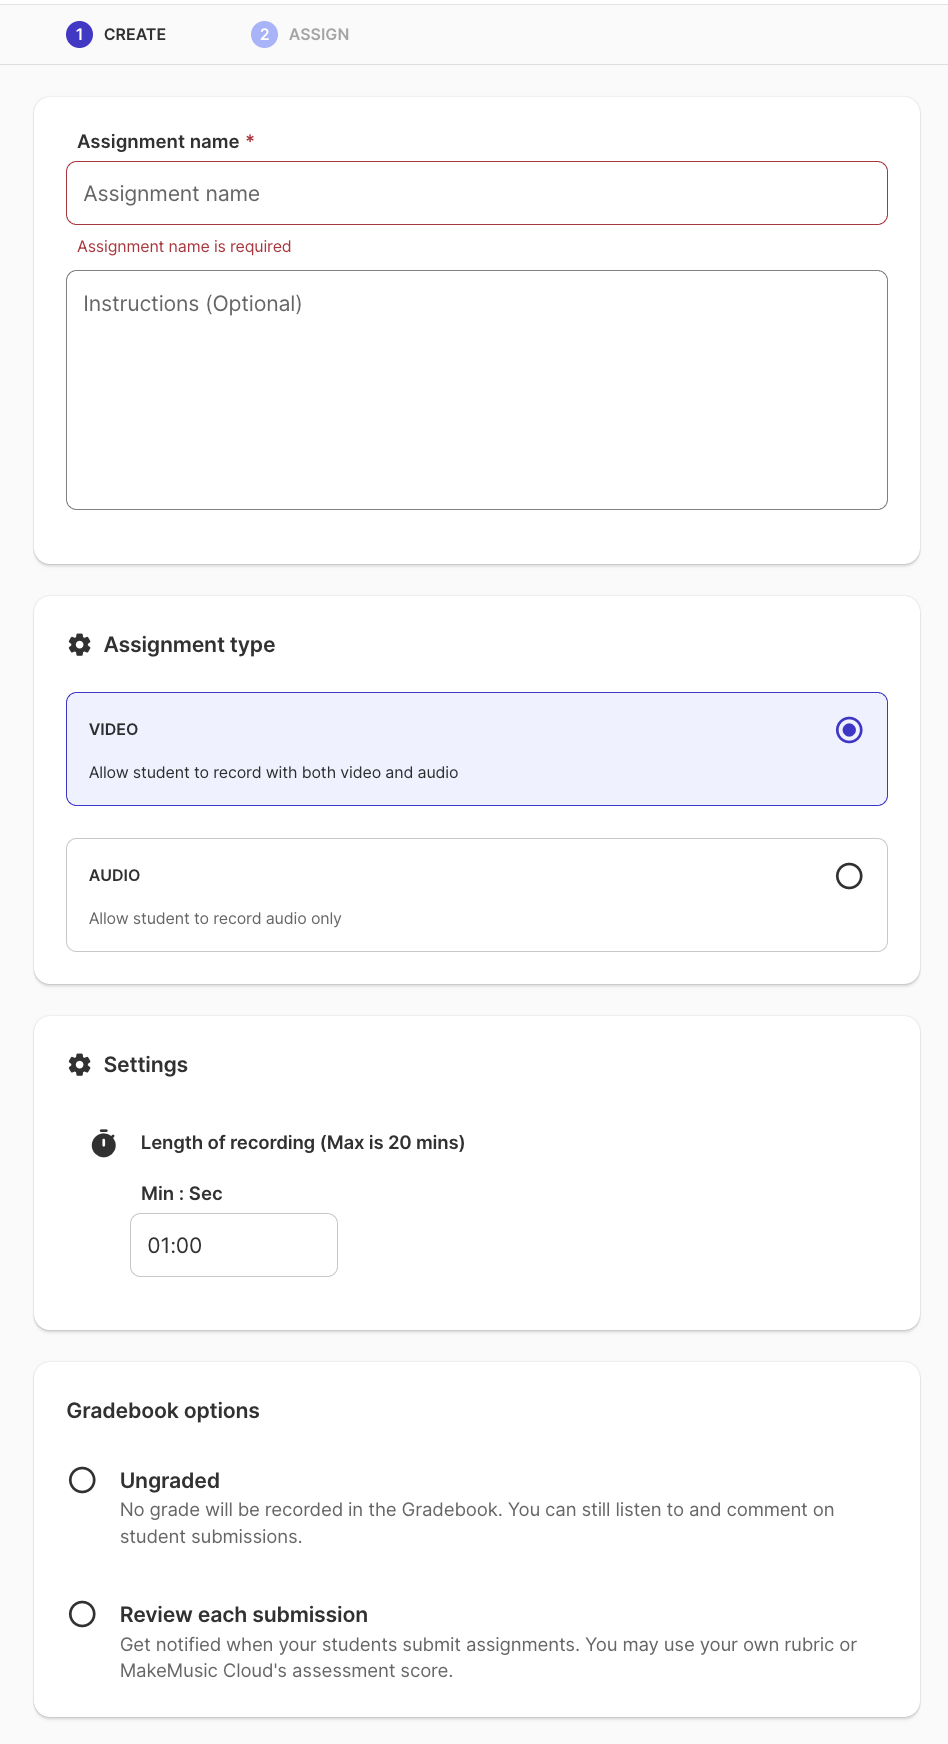Click the gear icon beside Settings

pyautogui.click(x=79, y=1065)
